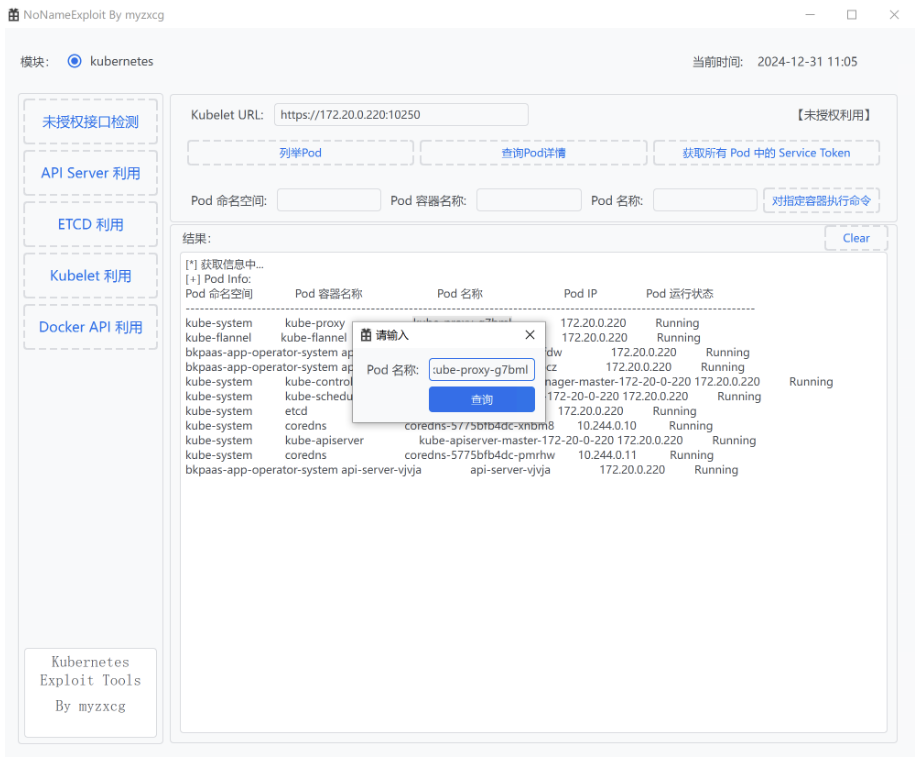This screenshot has width=921, height=762.
Task: Click coredns-5775bfb4dc-pmrhw pod name
Action: 479,455
